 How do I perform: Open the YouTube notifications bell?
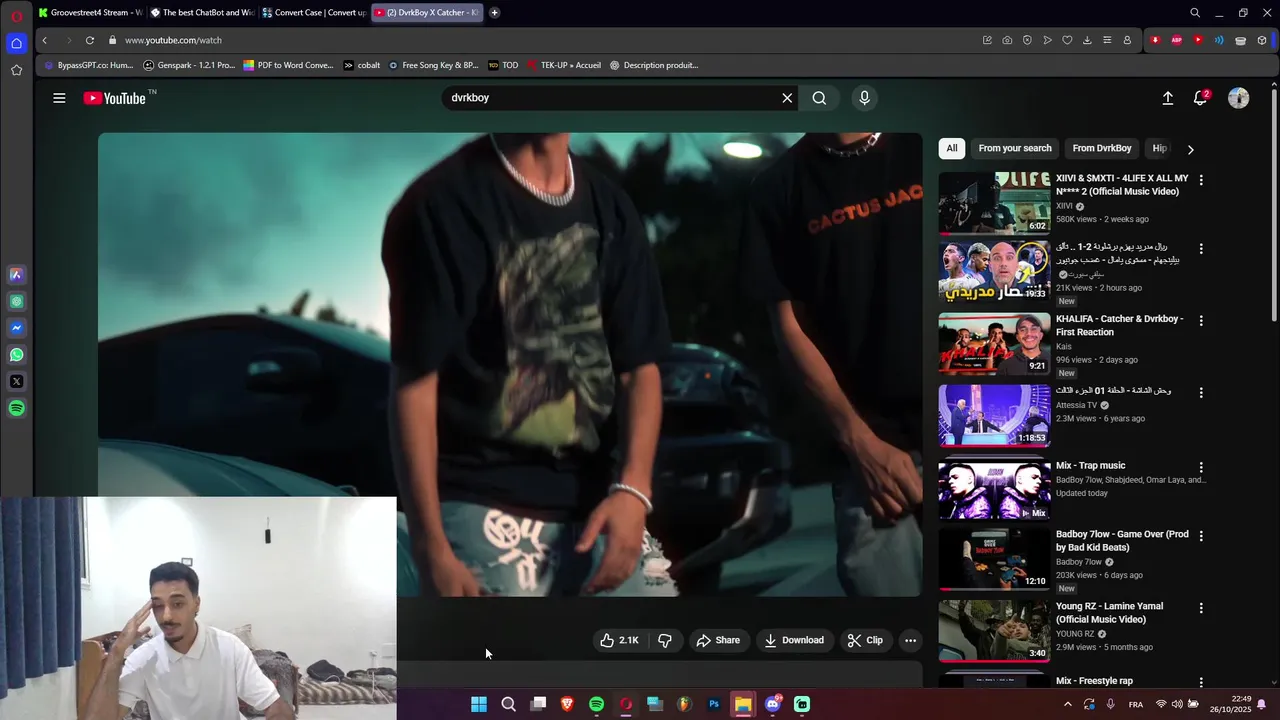pos(1200,98)
